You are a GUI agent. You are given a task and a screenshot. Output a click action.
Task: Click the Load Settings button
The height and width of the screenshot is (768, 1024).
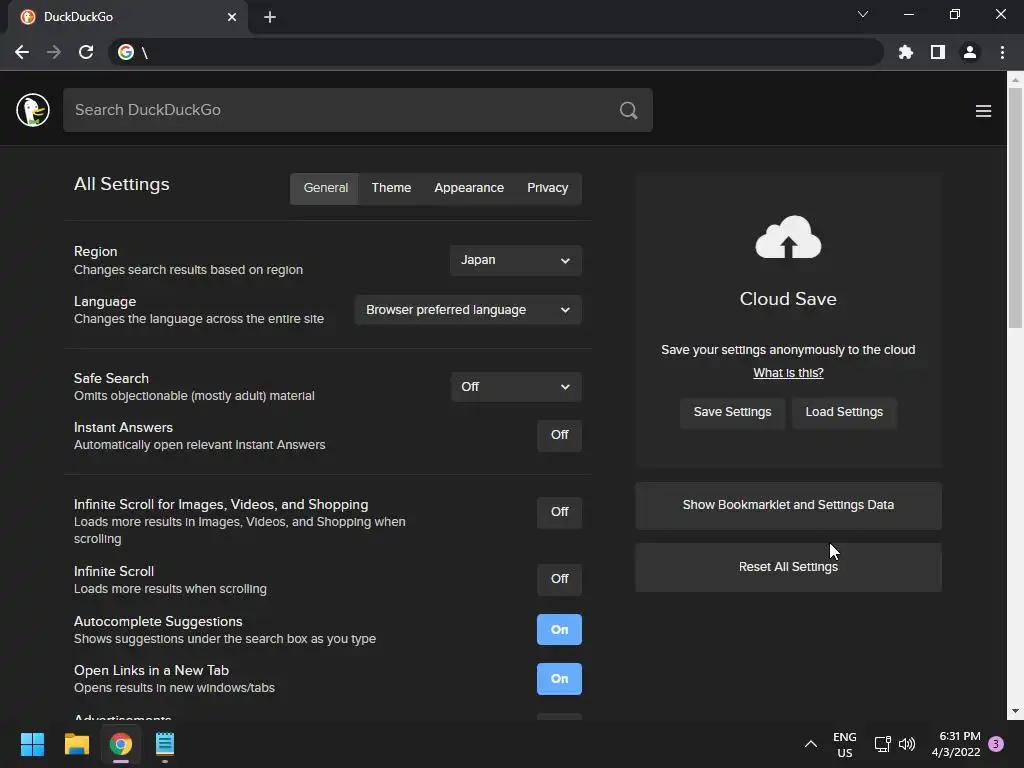coord(844,413)
